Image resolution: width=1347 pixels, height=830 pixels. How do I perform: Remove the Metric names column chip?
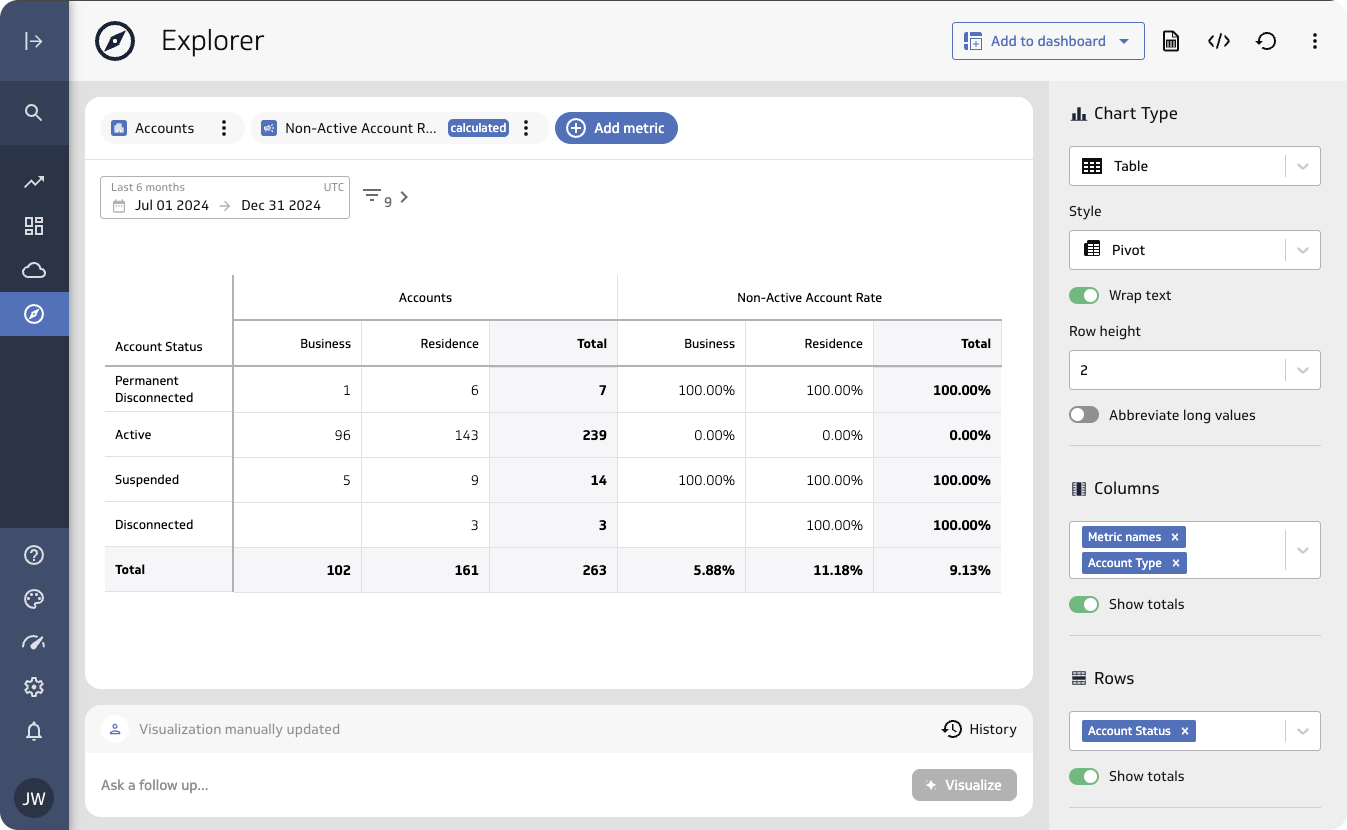[1175, 537]
